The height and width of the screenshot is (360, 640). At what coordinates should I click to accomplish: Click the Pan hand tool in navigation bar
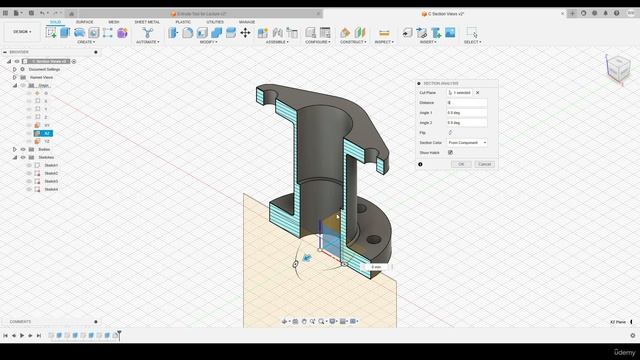click(x=304, y=322)
